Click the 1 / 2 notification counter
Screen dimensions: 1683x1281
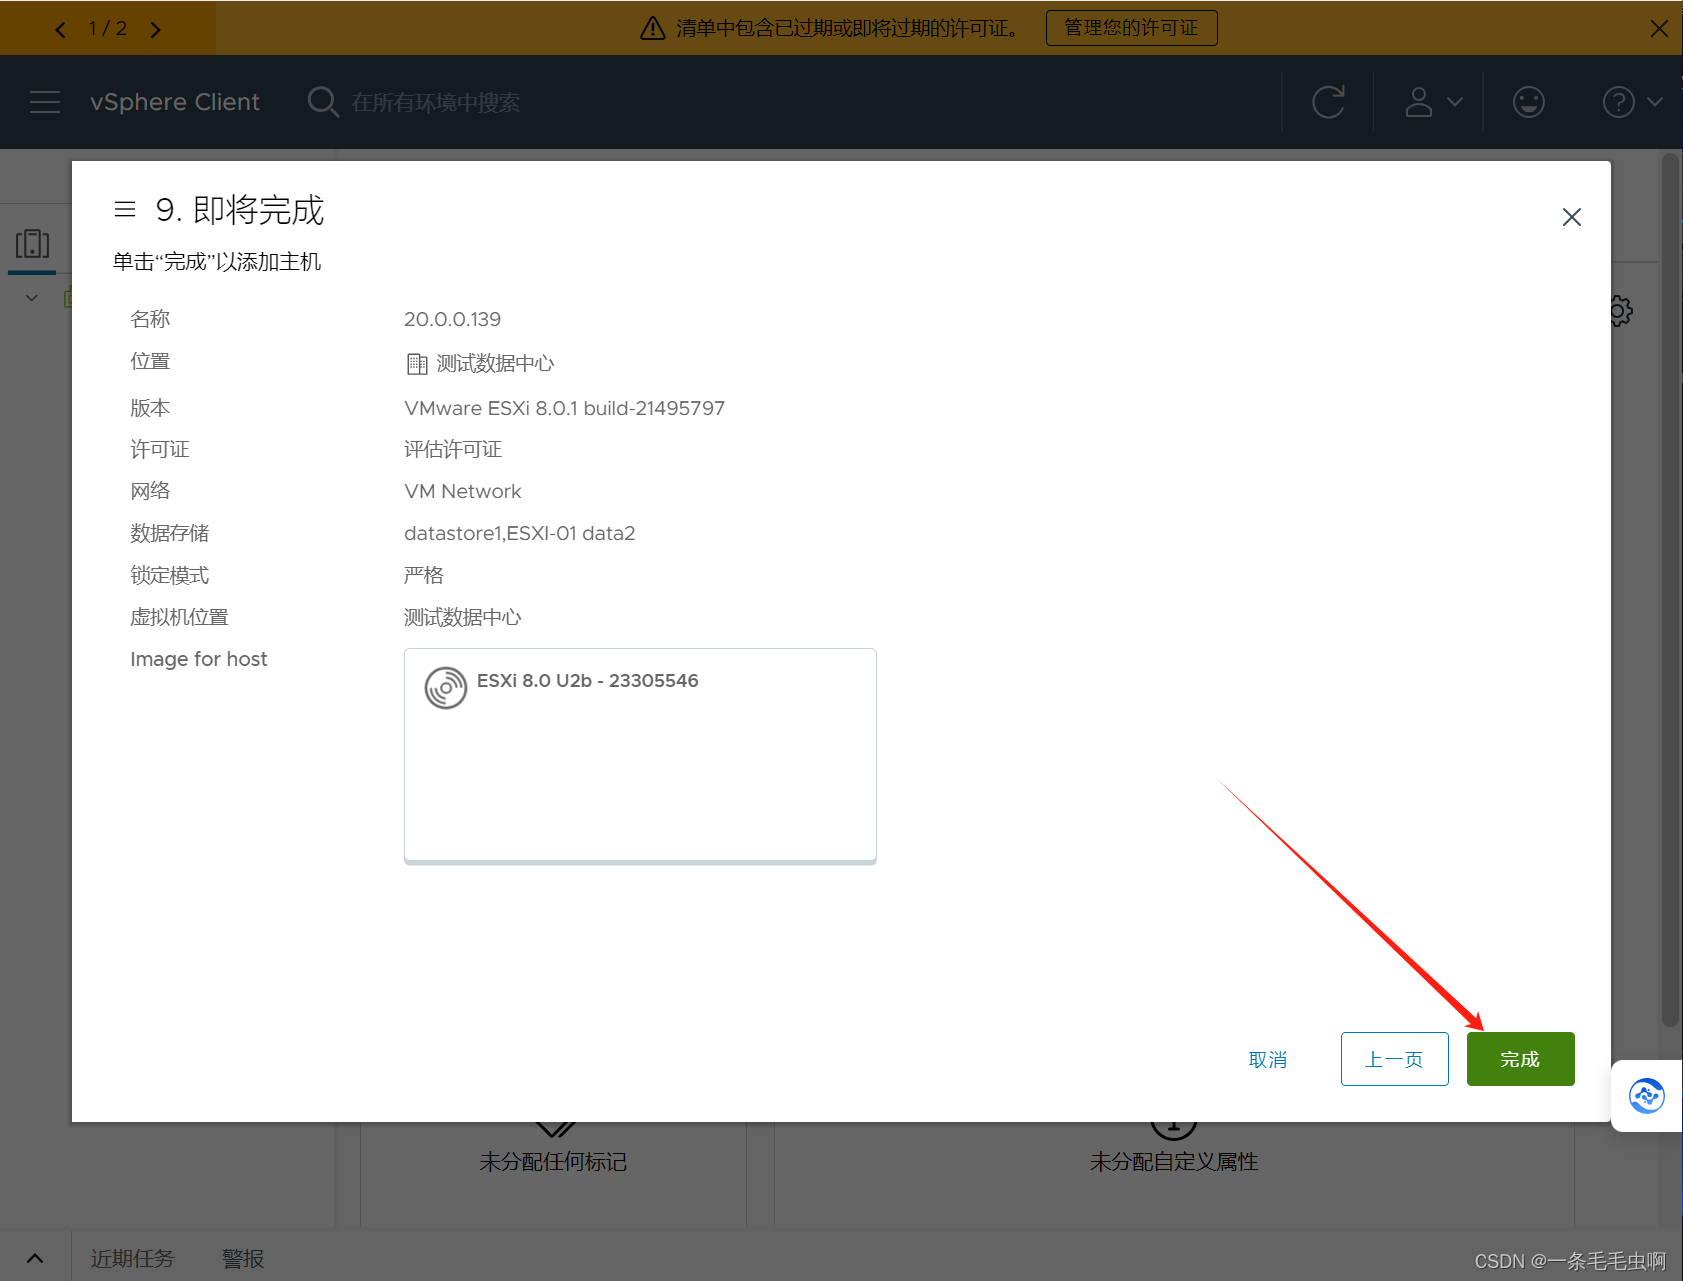point(108,28)
